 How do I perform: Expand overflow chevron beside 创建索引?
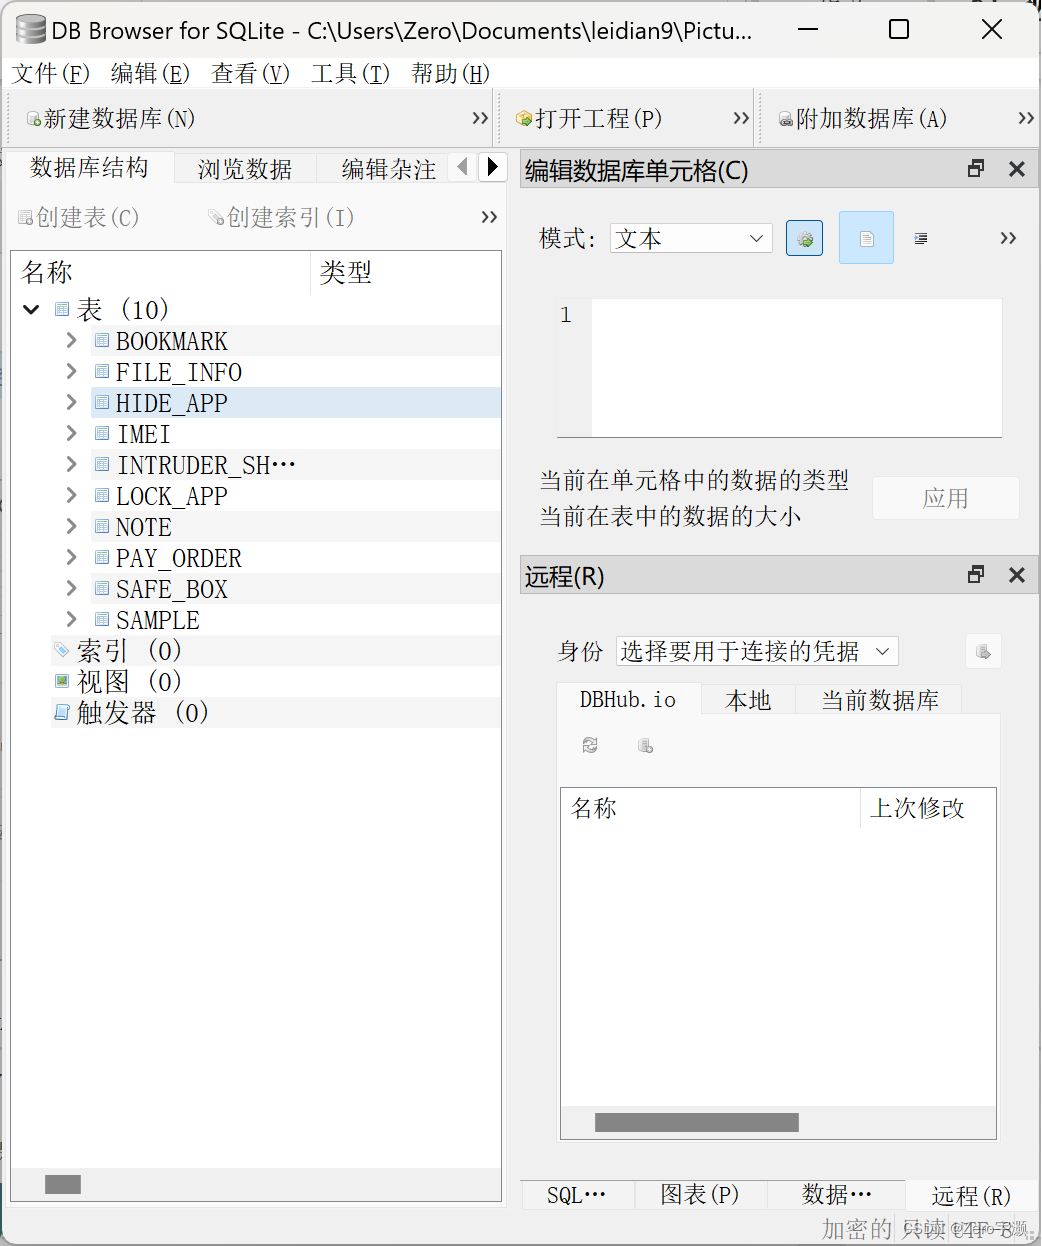click(x=489, y=217)
